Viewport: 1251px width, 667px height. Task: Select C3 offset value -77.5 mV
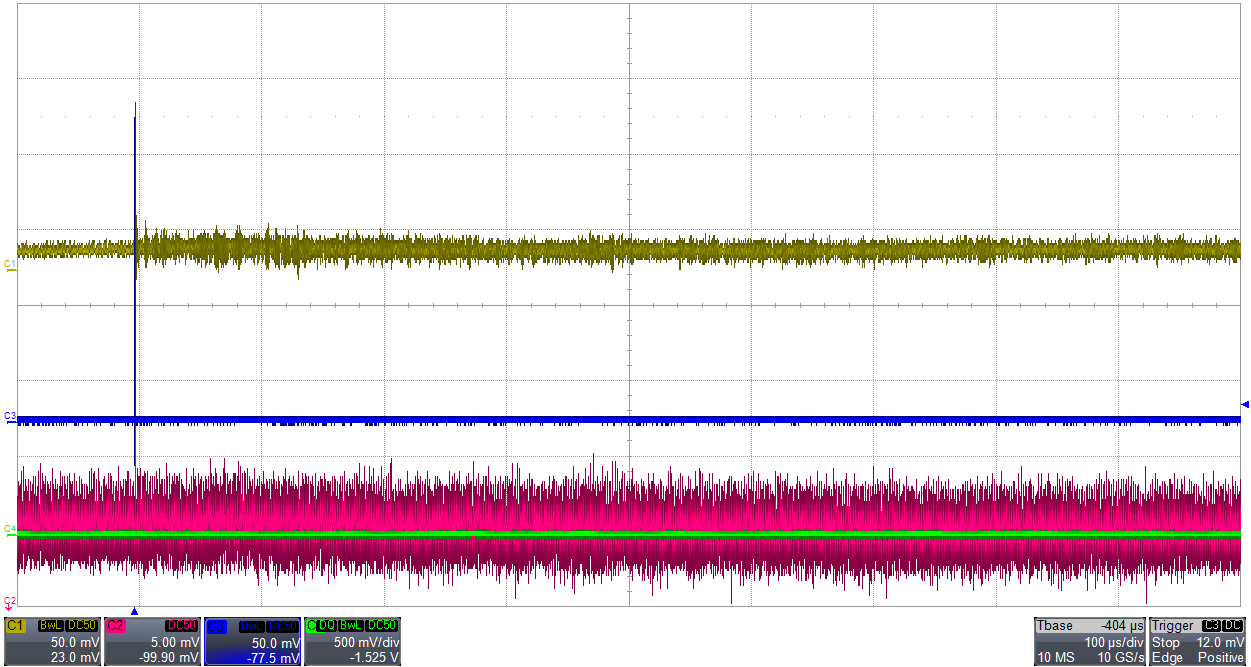(x=272, y=657)
